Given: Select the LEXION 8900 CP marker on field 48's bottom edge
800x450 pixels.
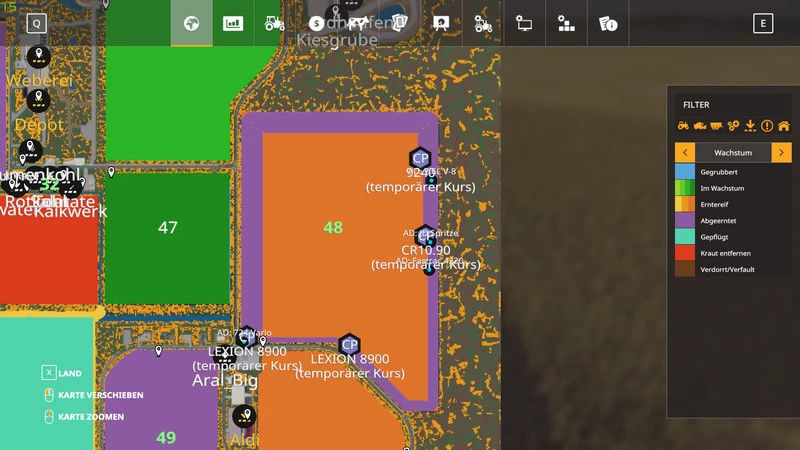Looking at the screenshot, I should pos(349,345).
